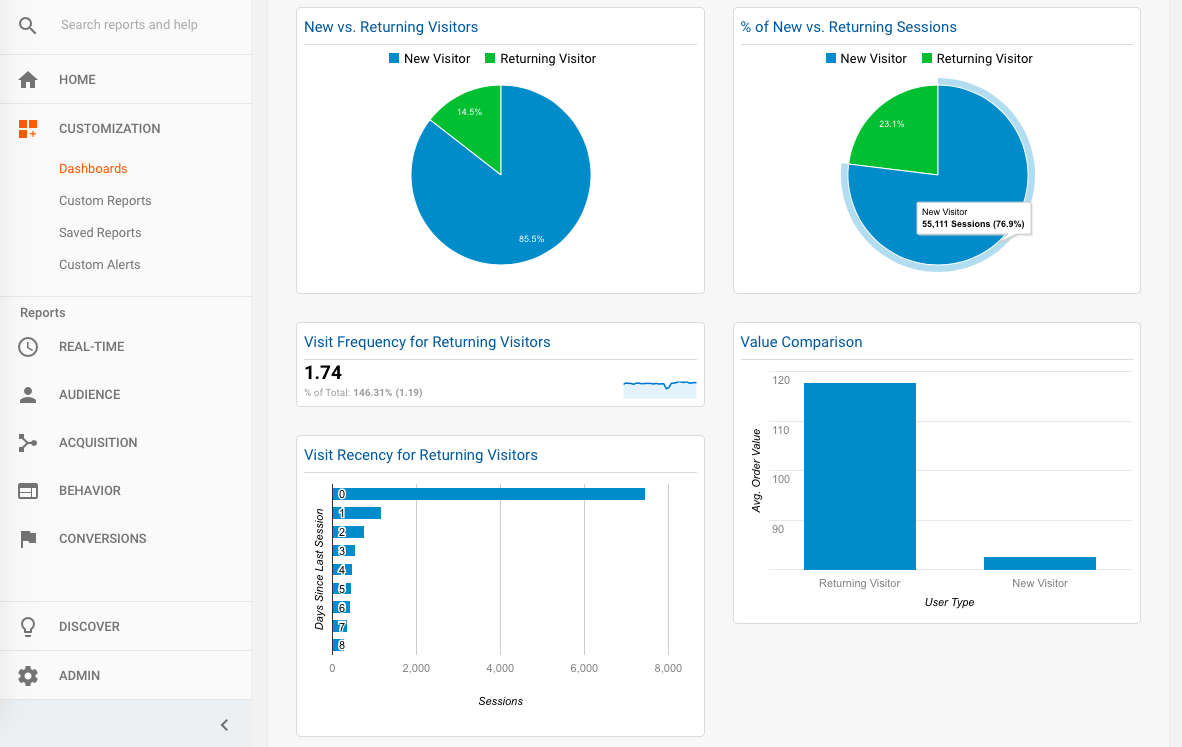1182x747 pixels.
Task: Click the Behavior window icon
Action: [28, 491]
